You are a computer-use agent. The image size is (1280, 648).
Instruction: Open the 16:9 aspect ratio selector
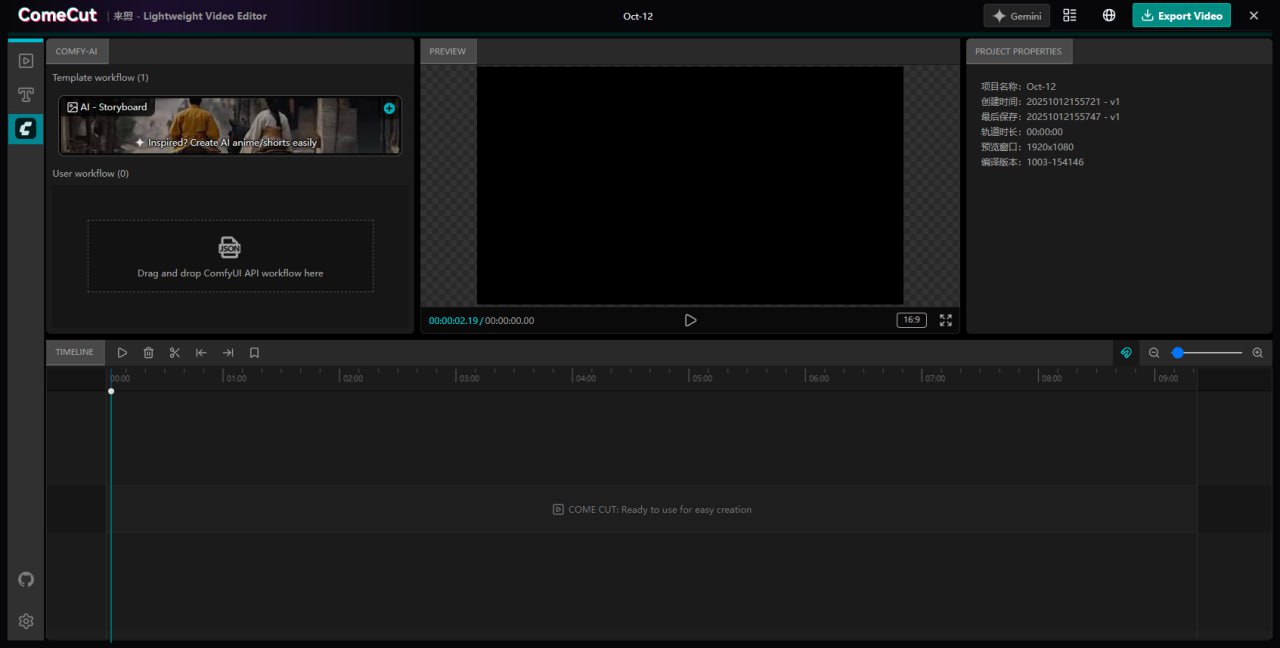point(911,320)
